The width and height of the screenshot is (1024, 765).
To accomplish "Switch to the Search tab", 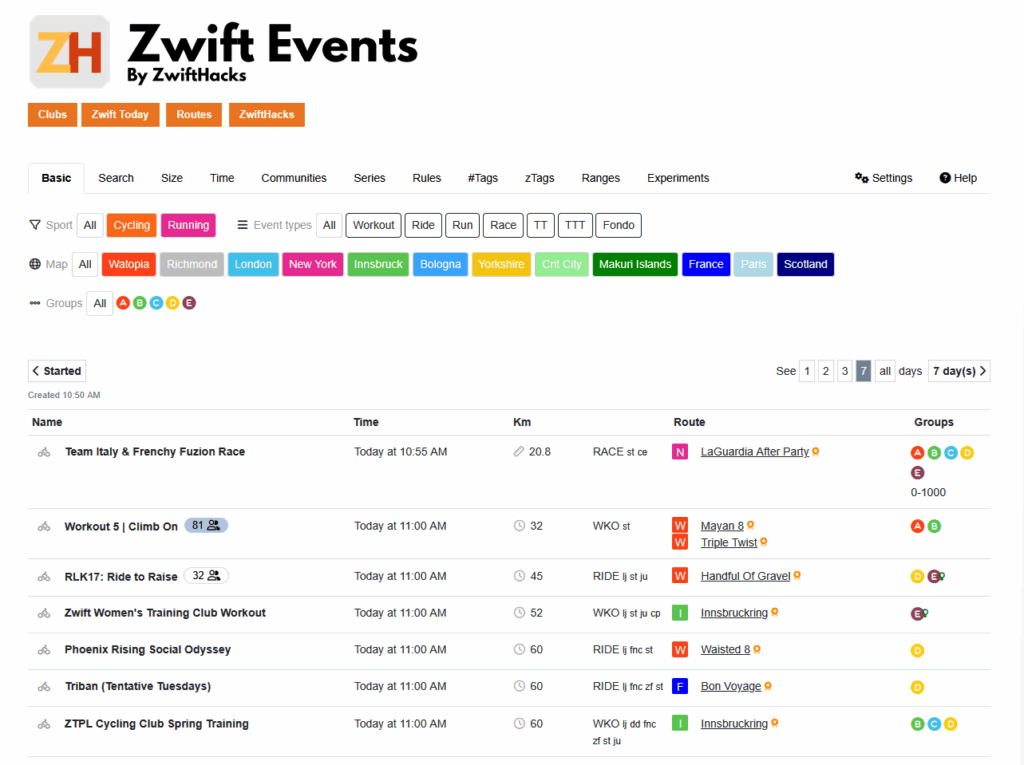I will click(x=116, y=178).
